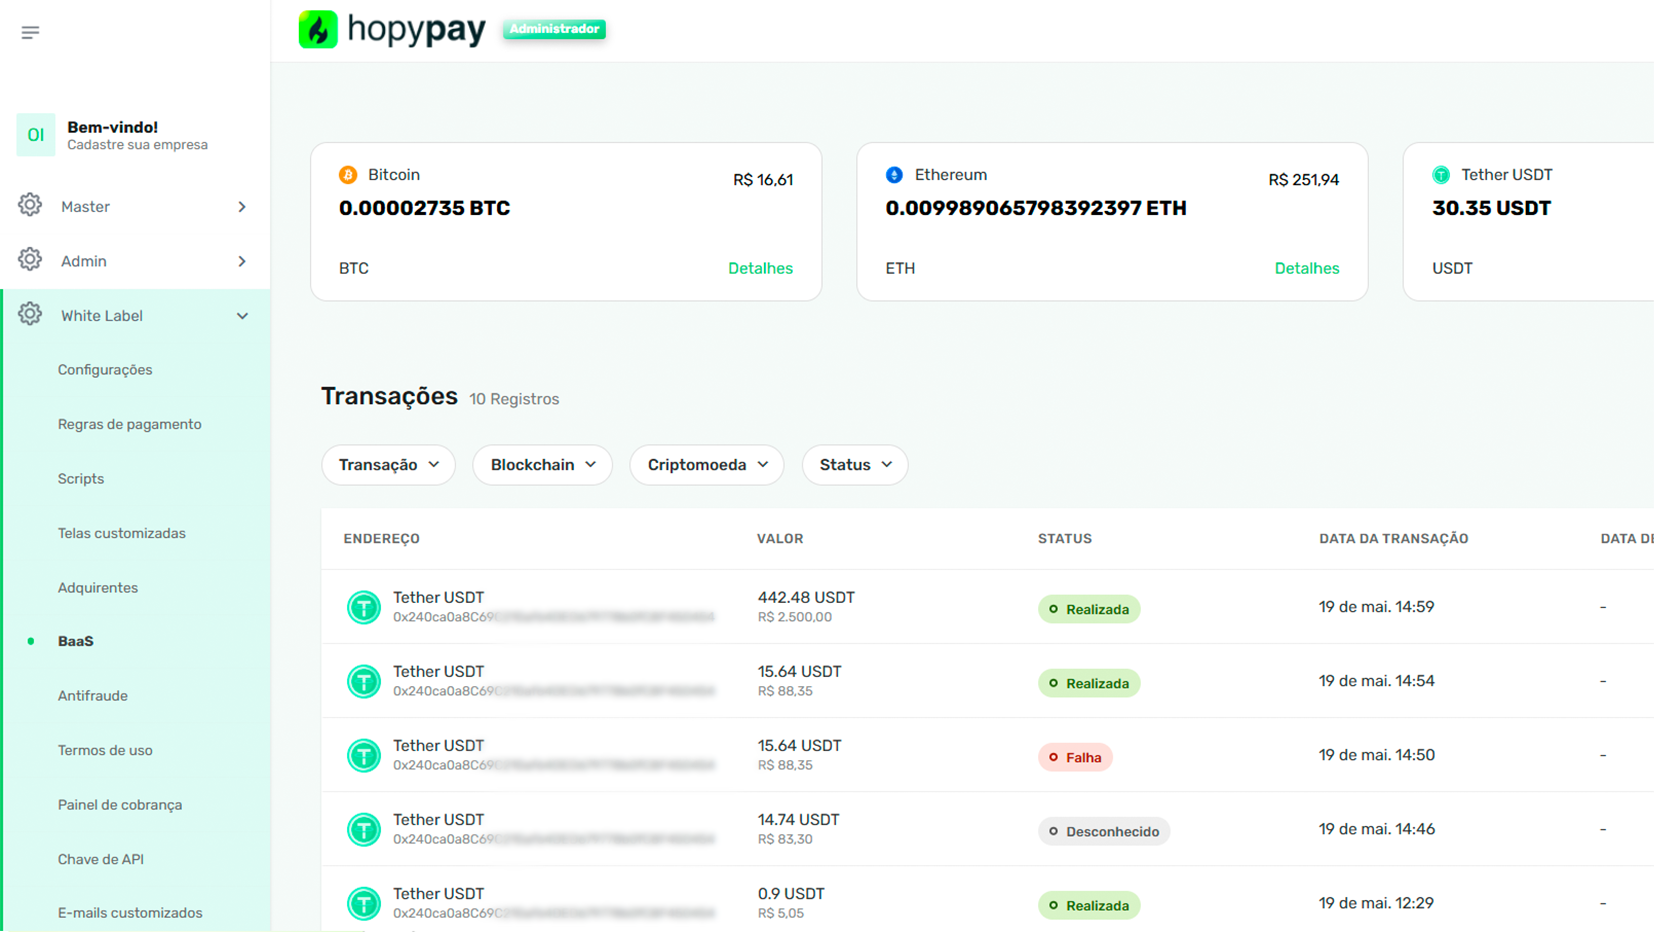This screenshot has width=1654, height=932.
Task: Click the STATUS column header
Action: (x=1065, y=539)
